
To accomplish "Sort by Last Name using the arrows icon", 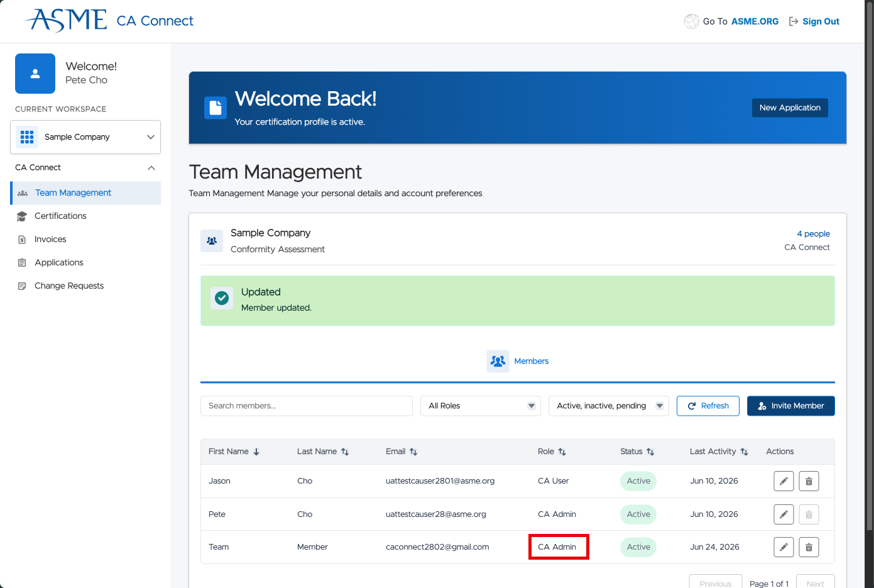I will tap(345, 451).
